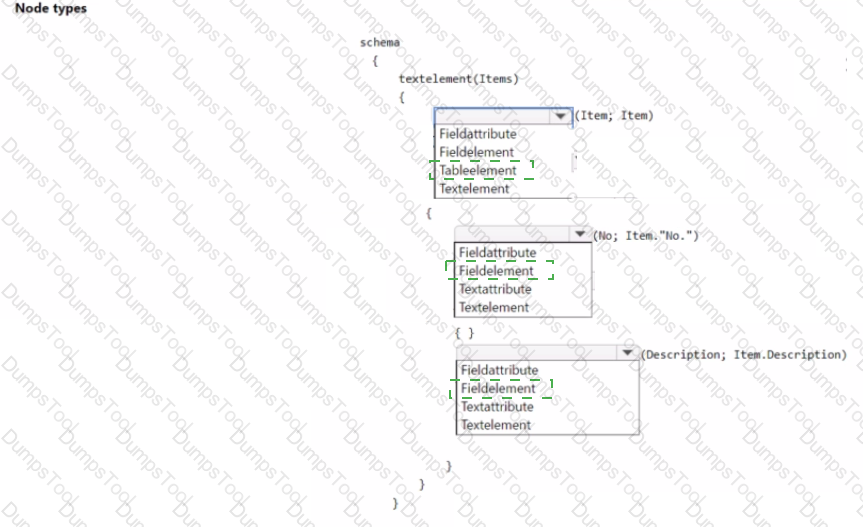Choose Textattribute in the Description dropdown list
863x527 pixels.
497,407
